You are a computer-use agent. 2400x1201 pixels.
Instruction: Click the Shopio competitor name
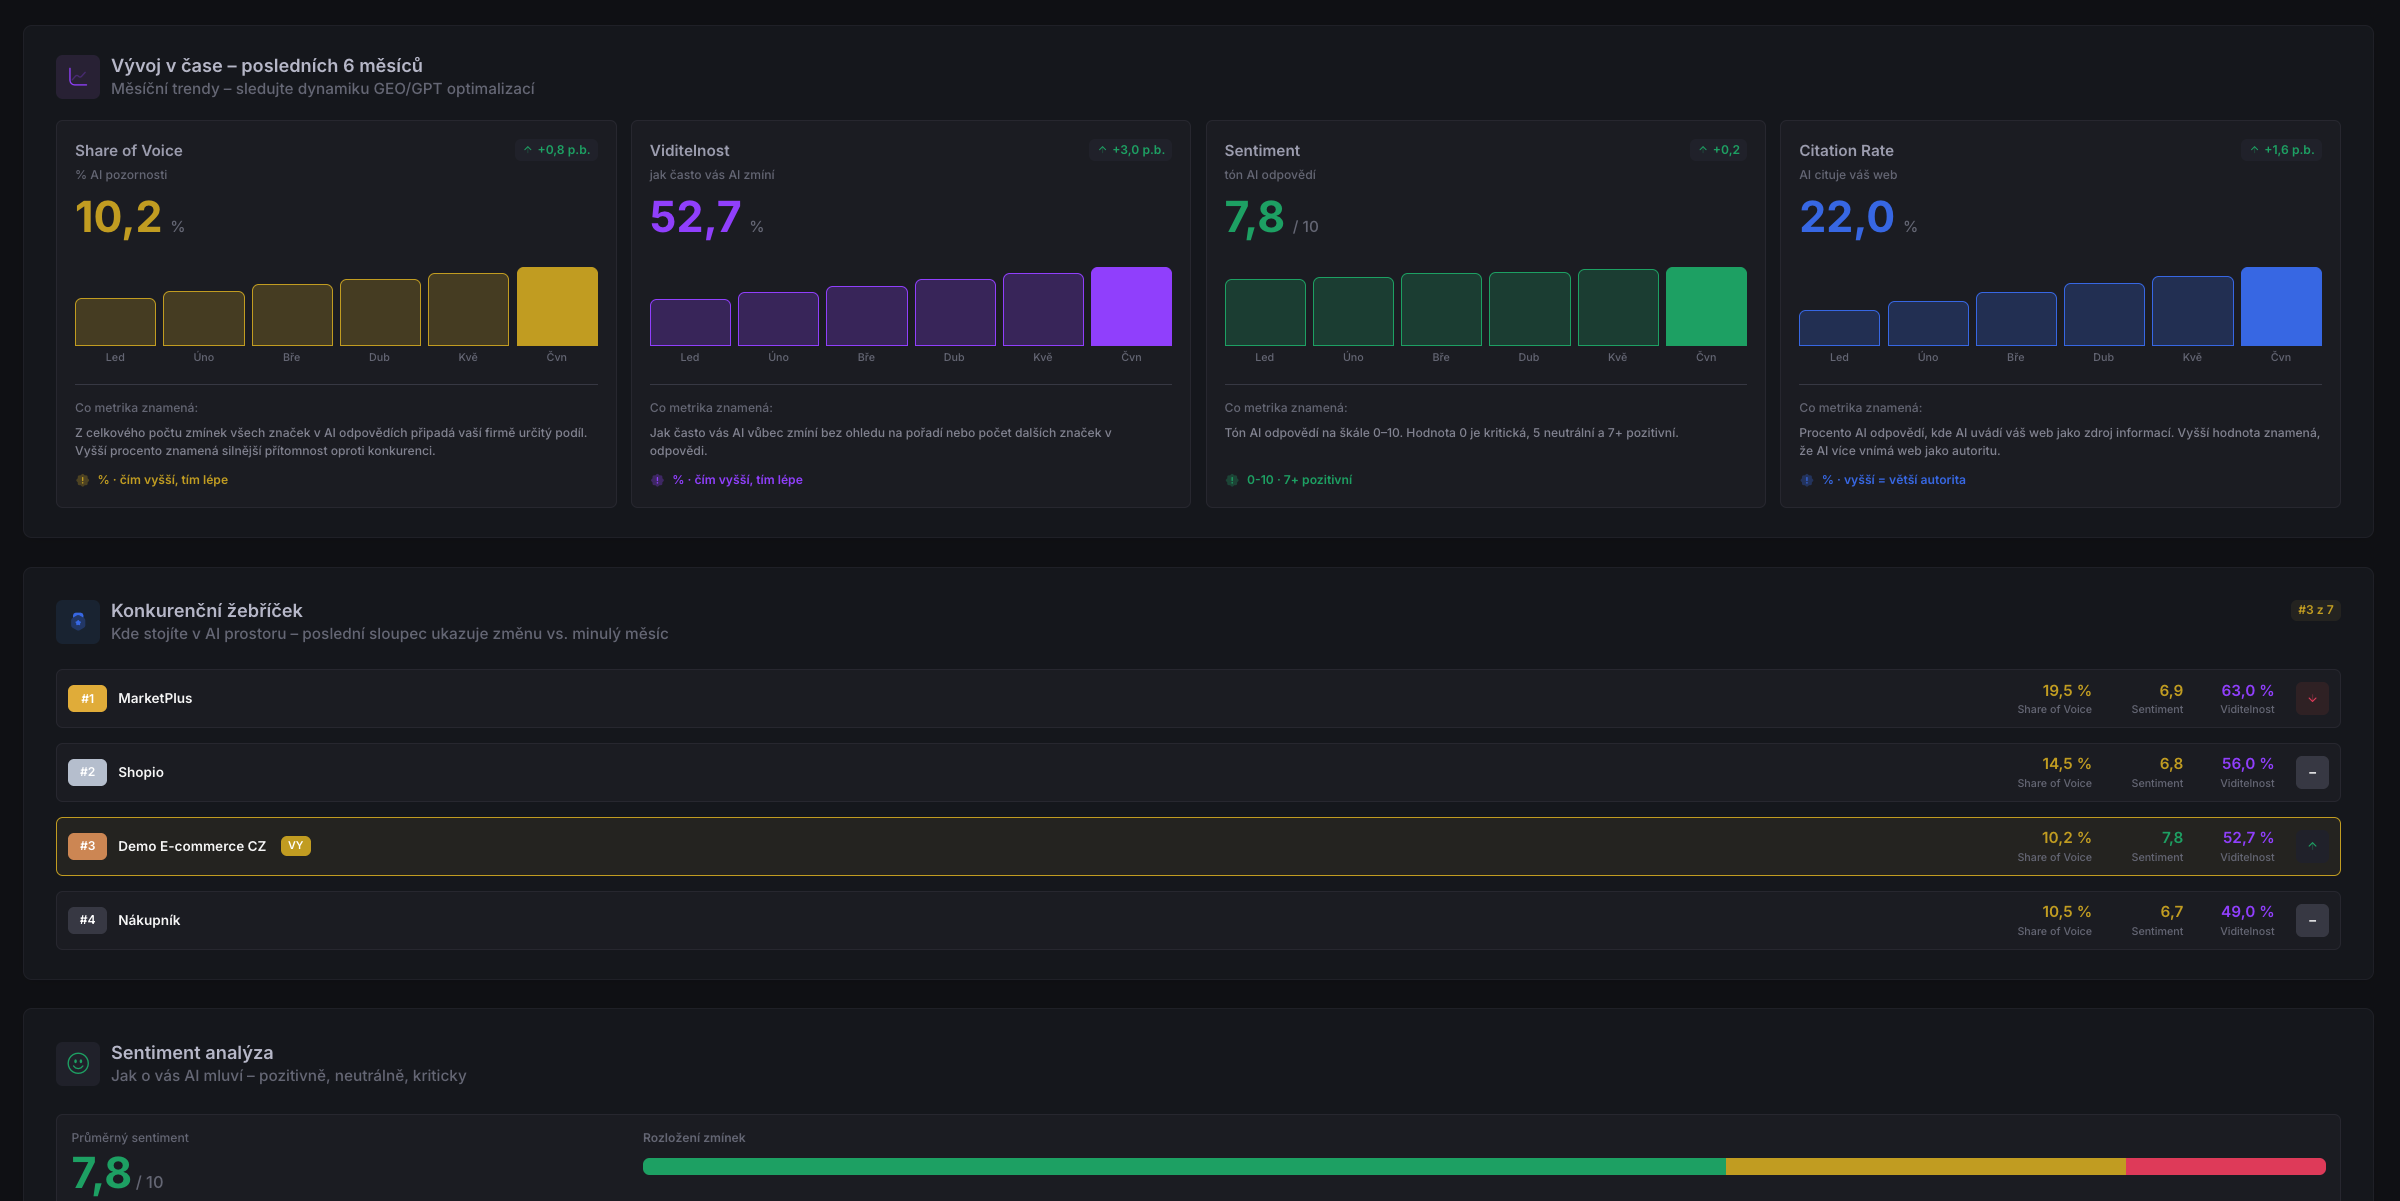(x=141, y=773)
